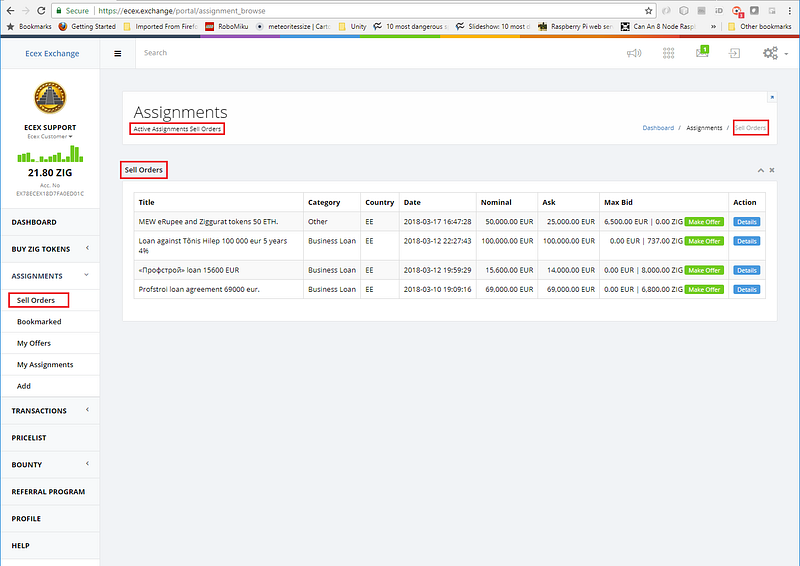Screen dimensions: 800x566
Task: Click browser forward arrow
Action: pyautogui.click(x=26, y=11)
